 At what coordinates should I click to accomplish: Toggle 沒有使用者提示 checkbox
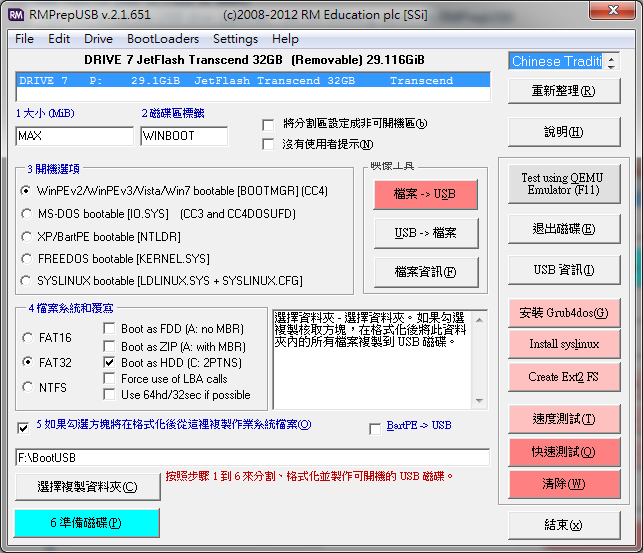coord(268,144)
